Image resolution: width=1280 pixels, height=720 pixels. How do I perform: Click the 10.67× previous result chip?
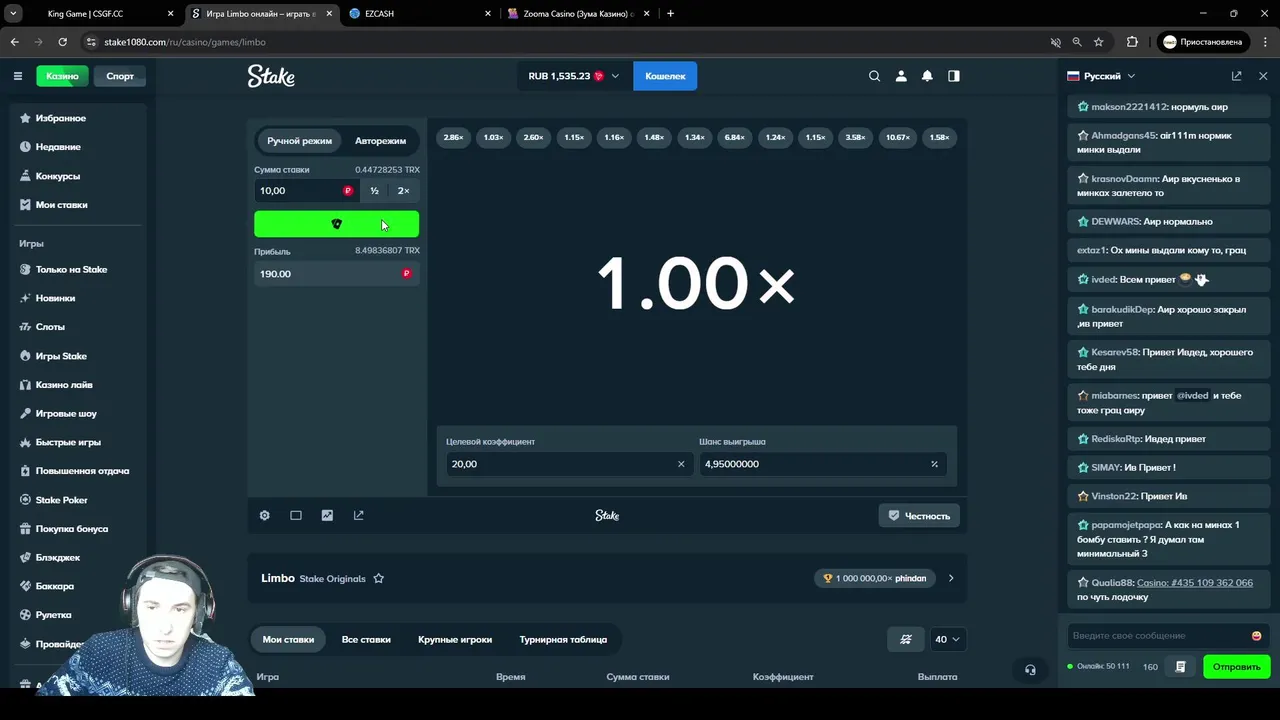point(897,137)
